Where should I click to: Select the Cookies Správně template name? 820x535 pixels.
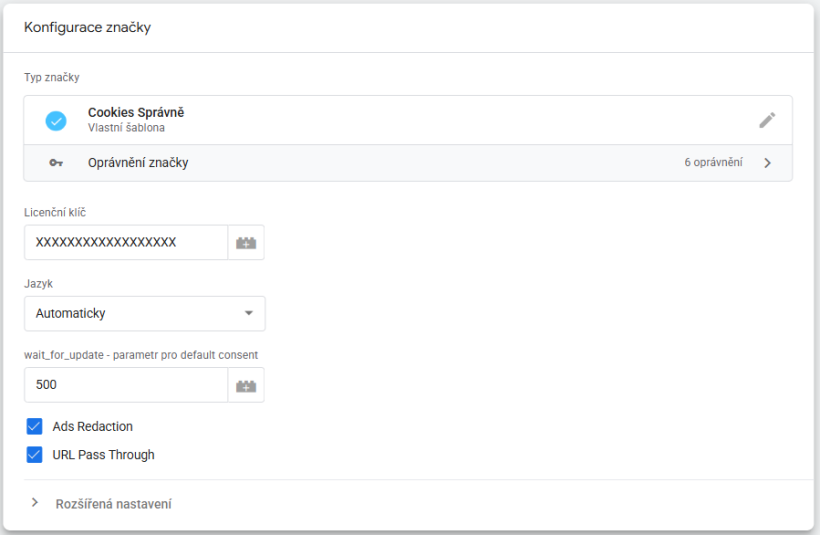pyautogui.click(x=136, y=113)
